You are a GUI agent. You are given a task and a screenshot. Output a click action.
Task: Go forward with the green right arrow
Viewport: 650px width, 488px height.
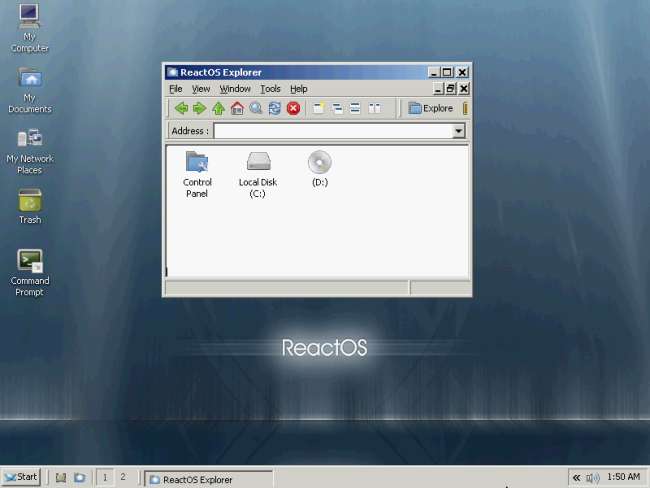(200, 109)
